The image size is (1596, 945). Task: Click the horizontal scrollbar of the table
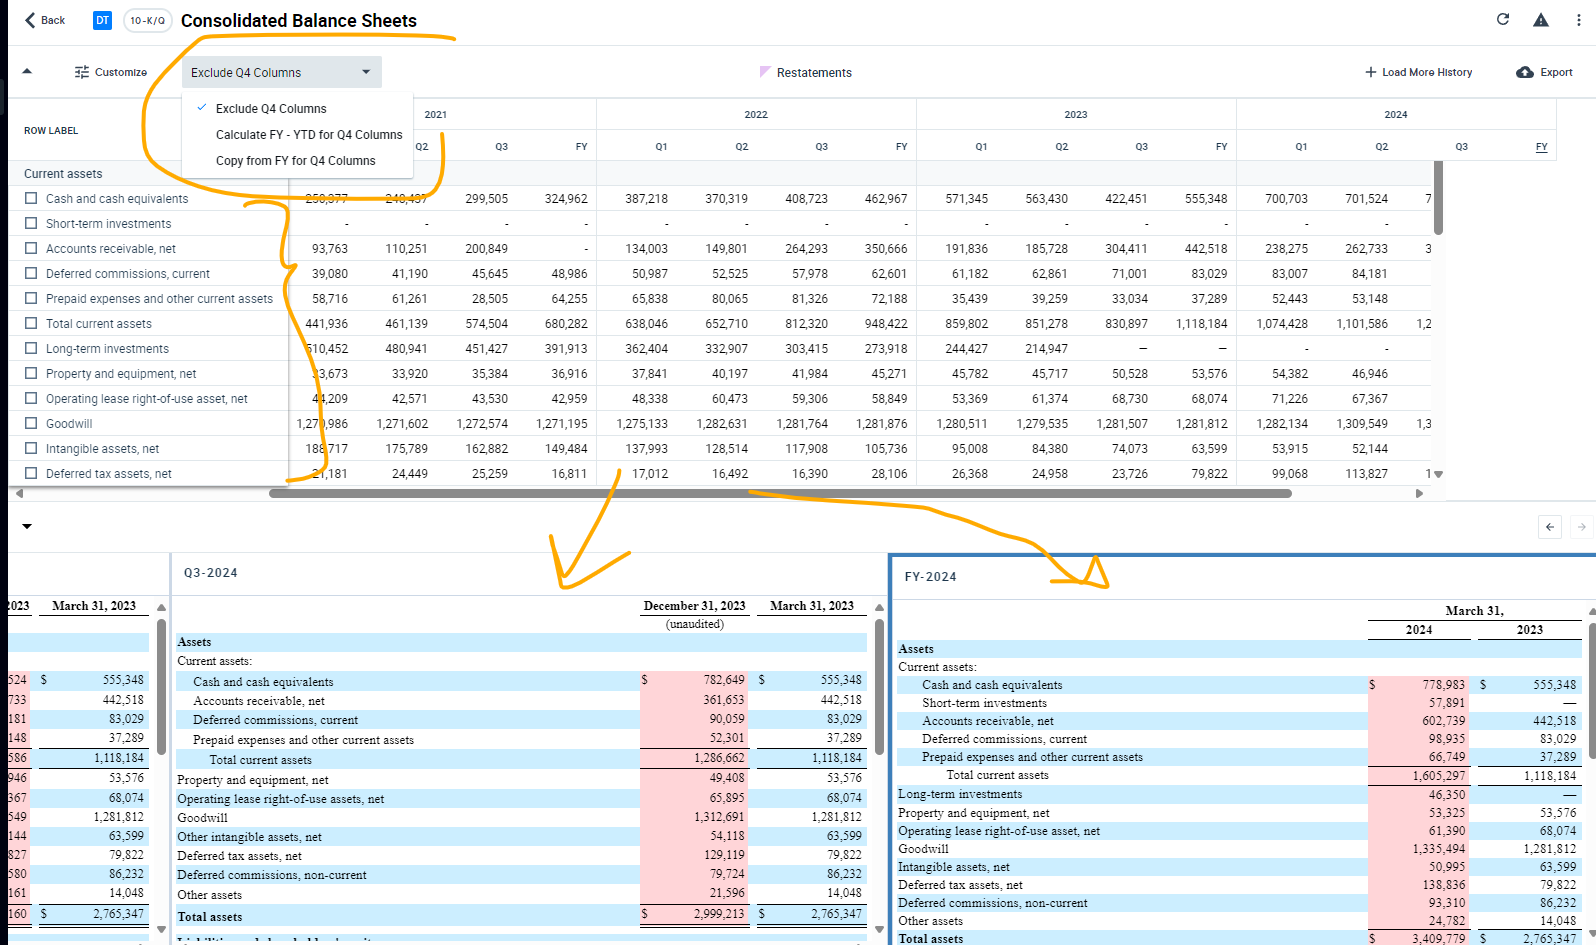[780, 493]
